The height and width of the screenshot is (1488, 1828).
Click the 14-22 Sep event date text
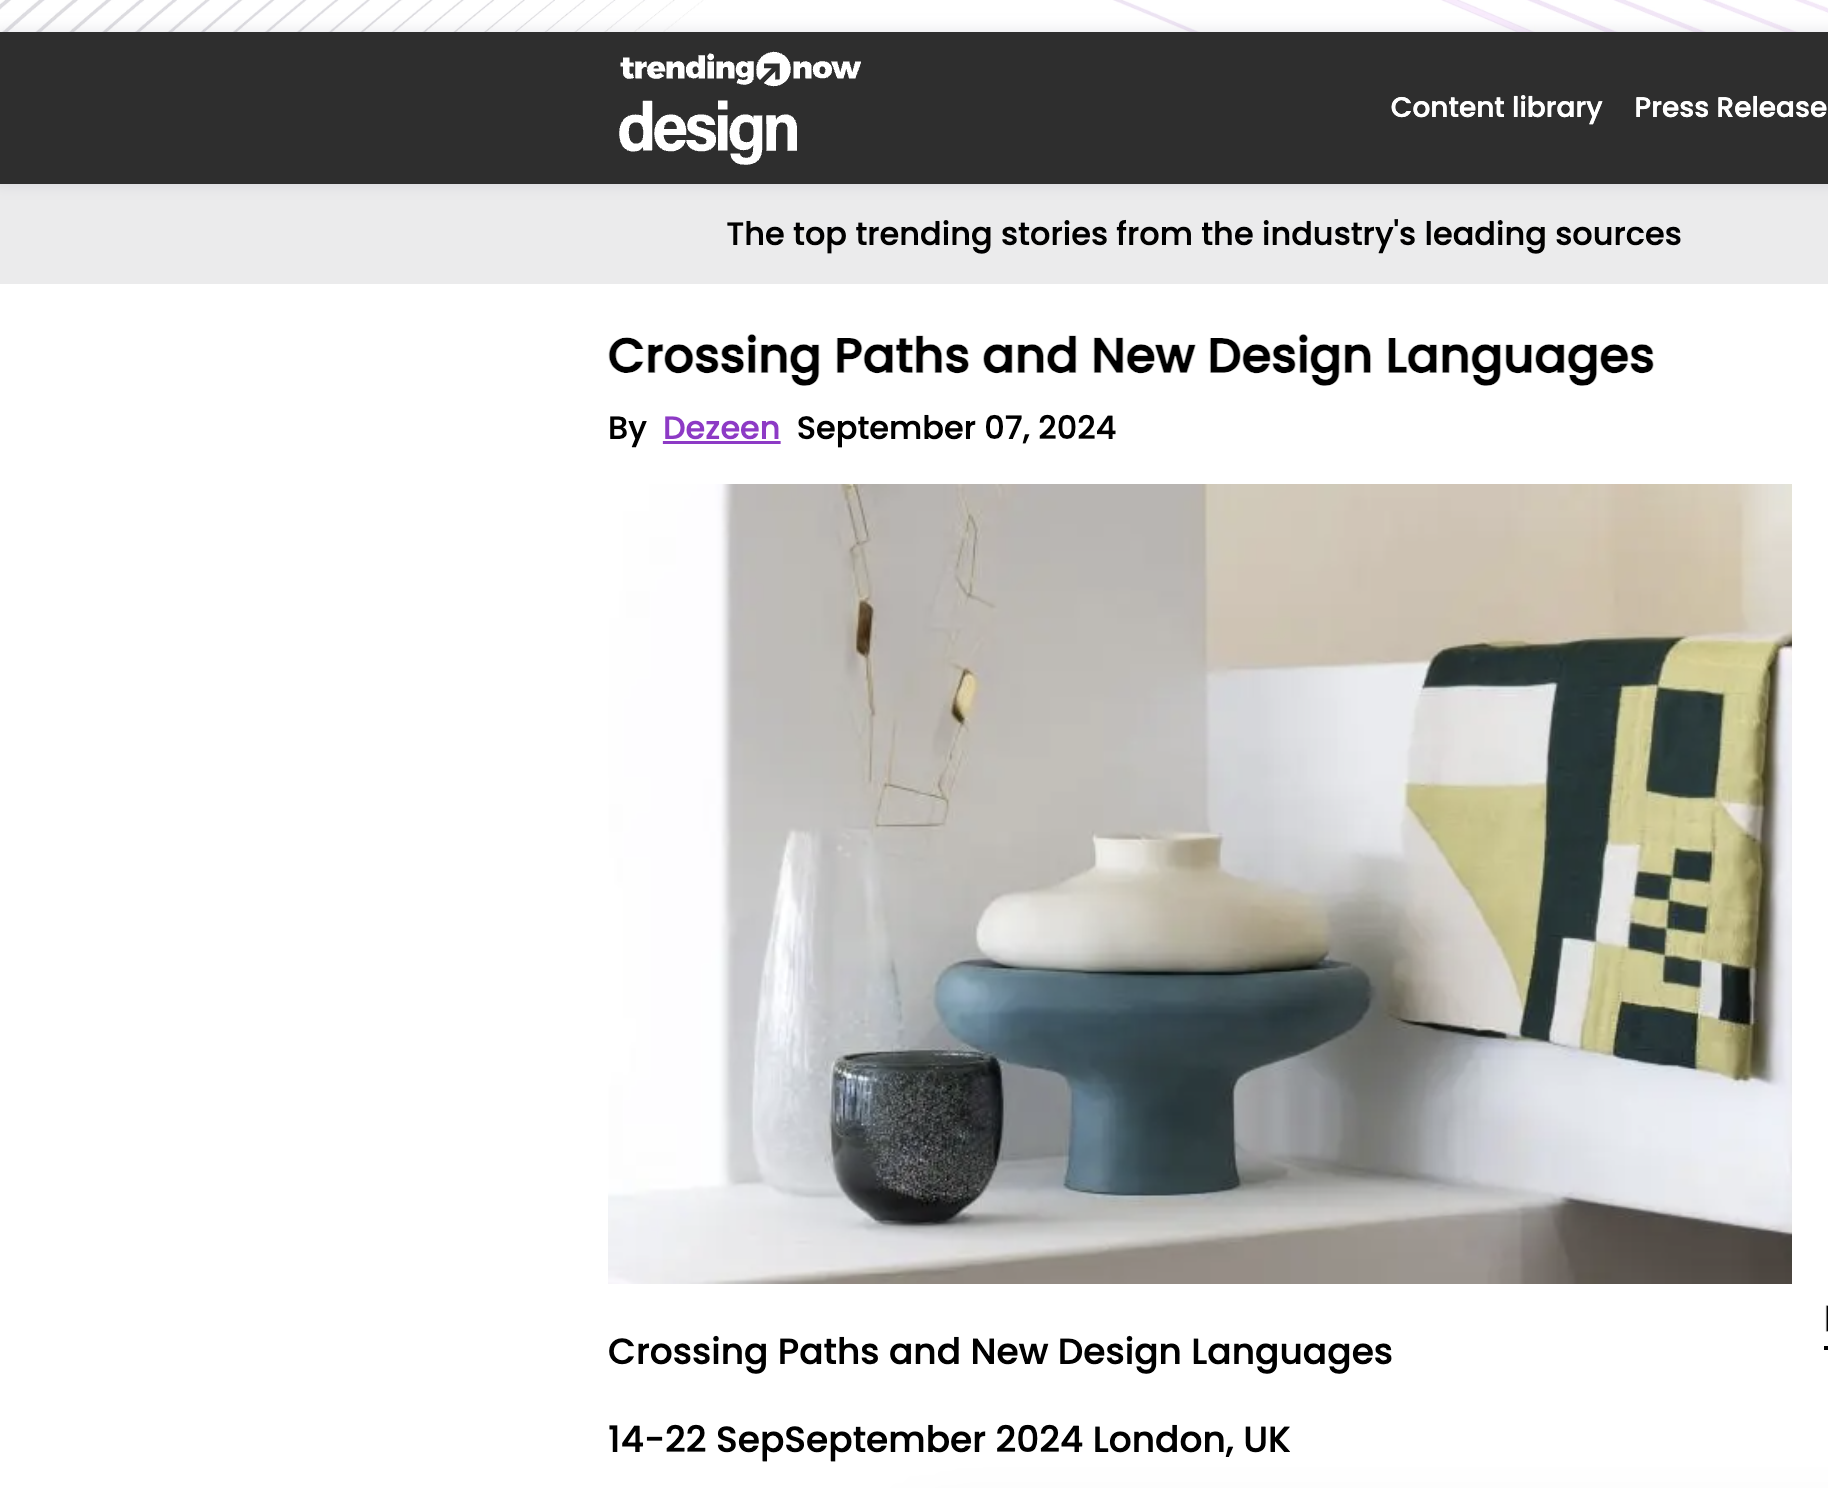696,1440
